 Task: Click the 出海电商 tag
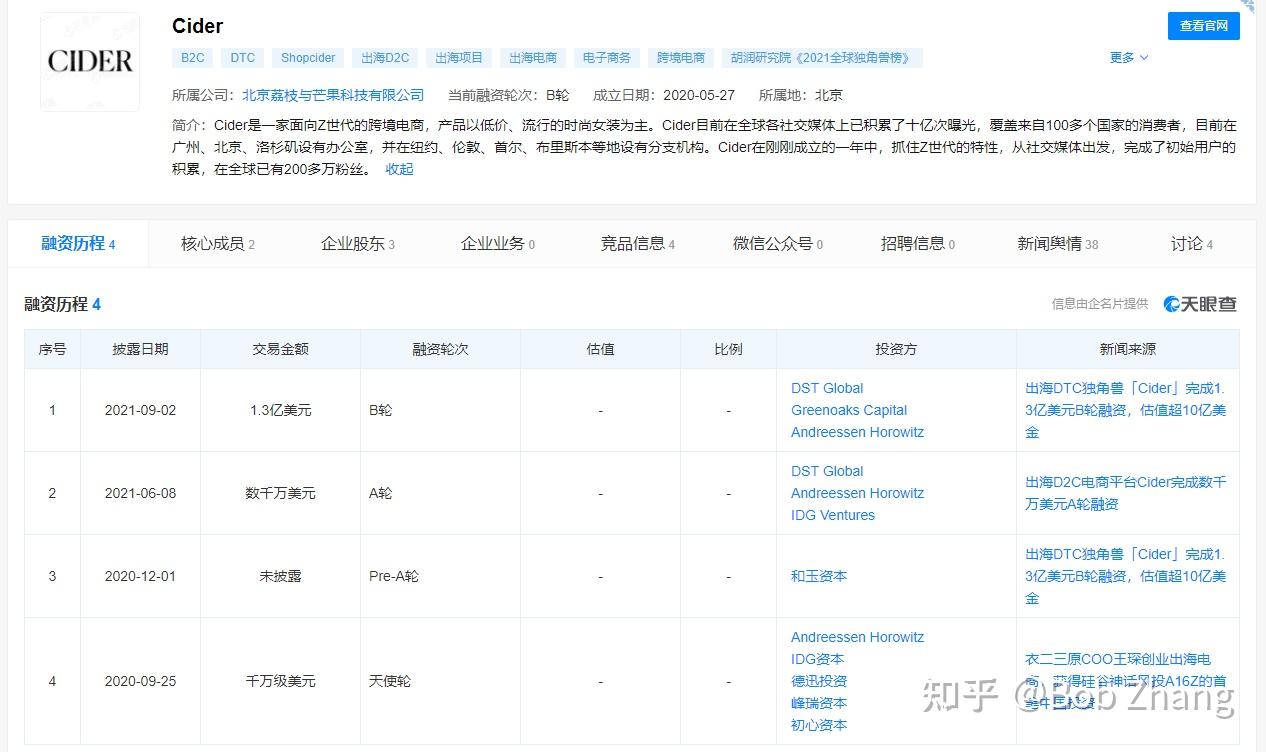point(533,58)
